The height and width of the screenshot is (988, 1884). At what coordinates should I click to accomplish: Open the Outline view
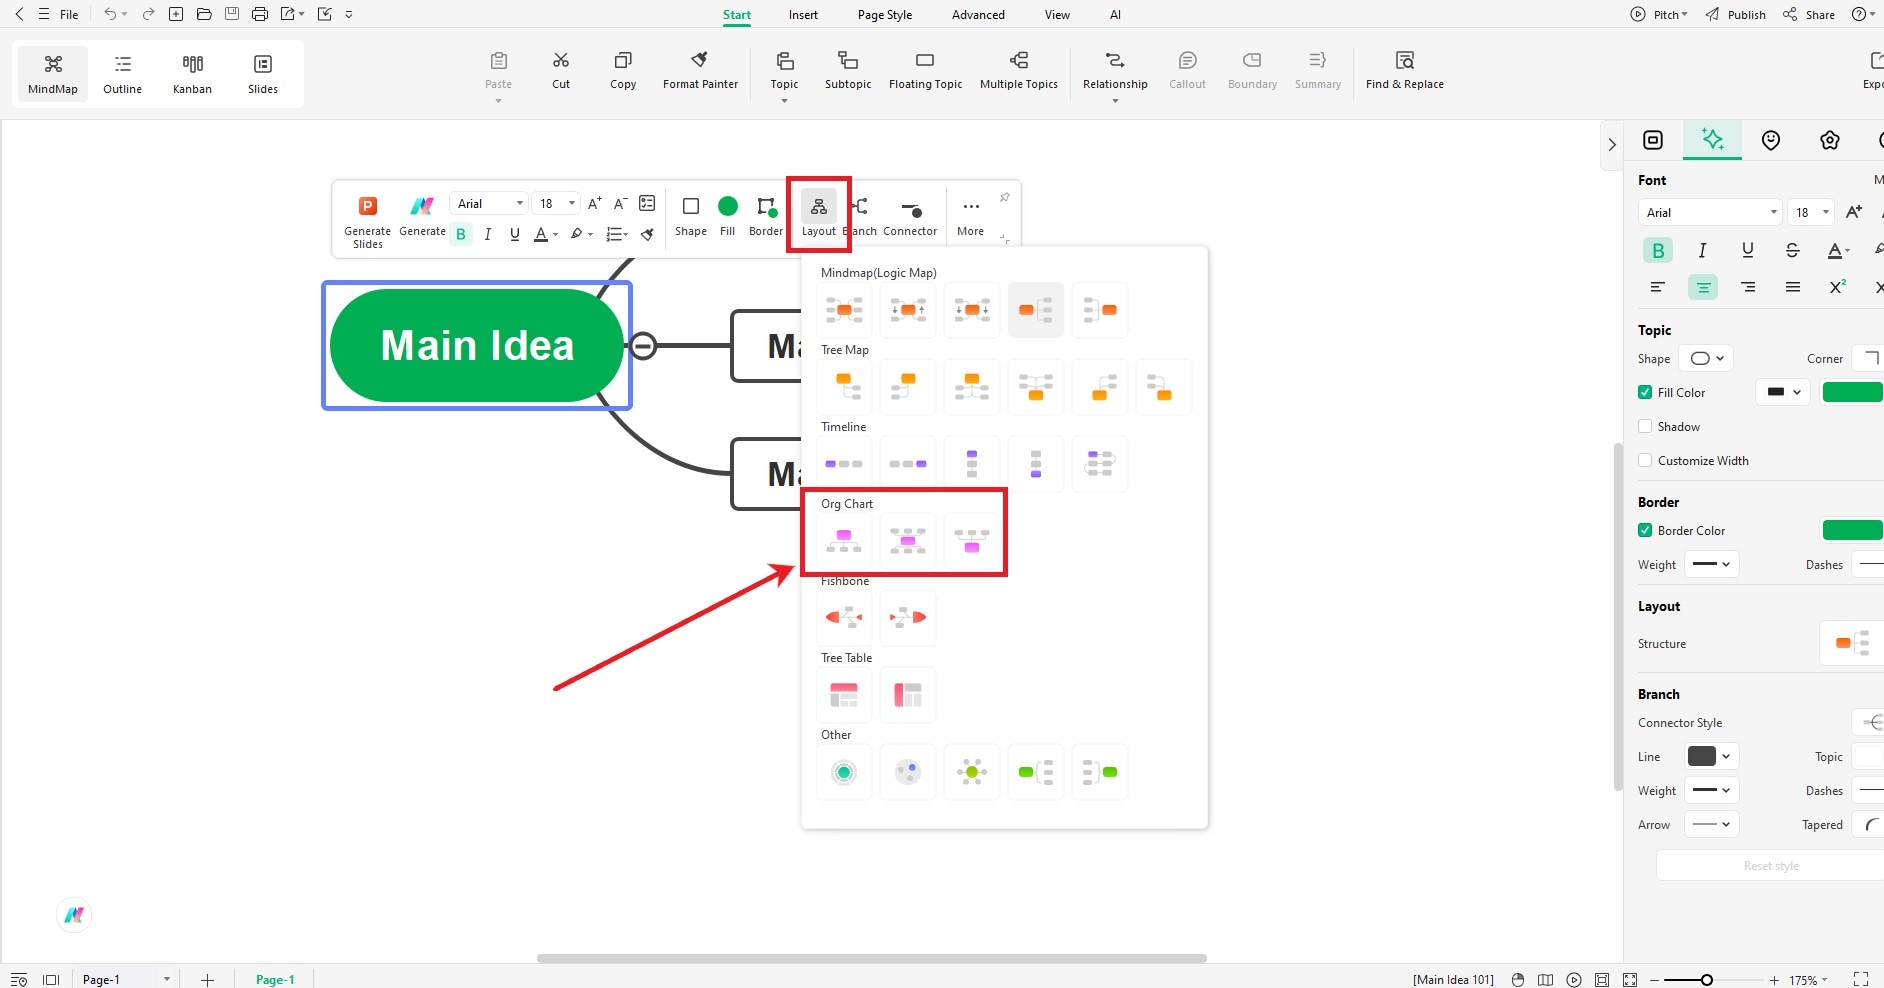[x=122, y=74]
